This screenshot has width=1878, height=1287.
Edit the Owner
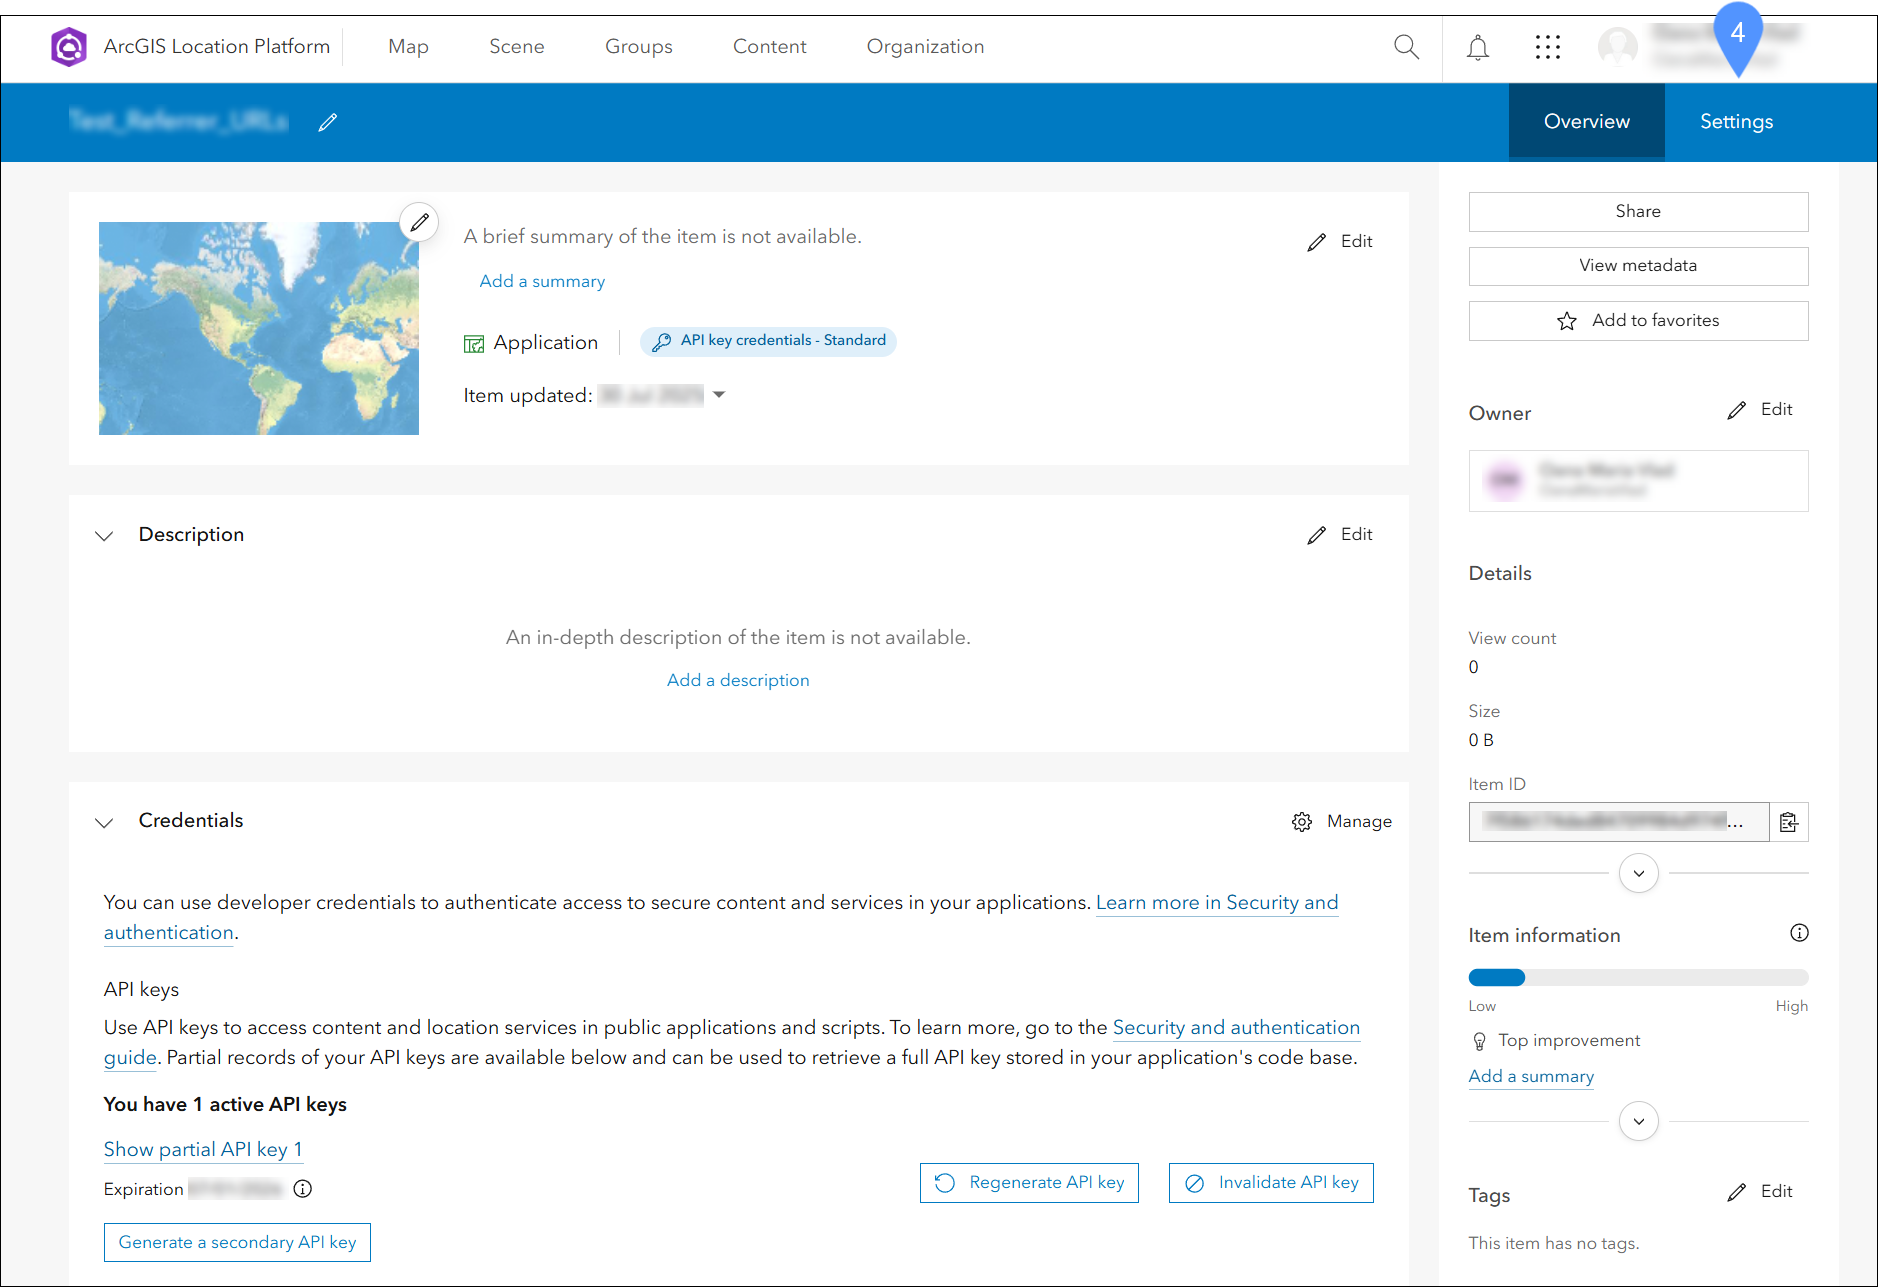[x=1760, y=410]
